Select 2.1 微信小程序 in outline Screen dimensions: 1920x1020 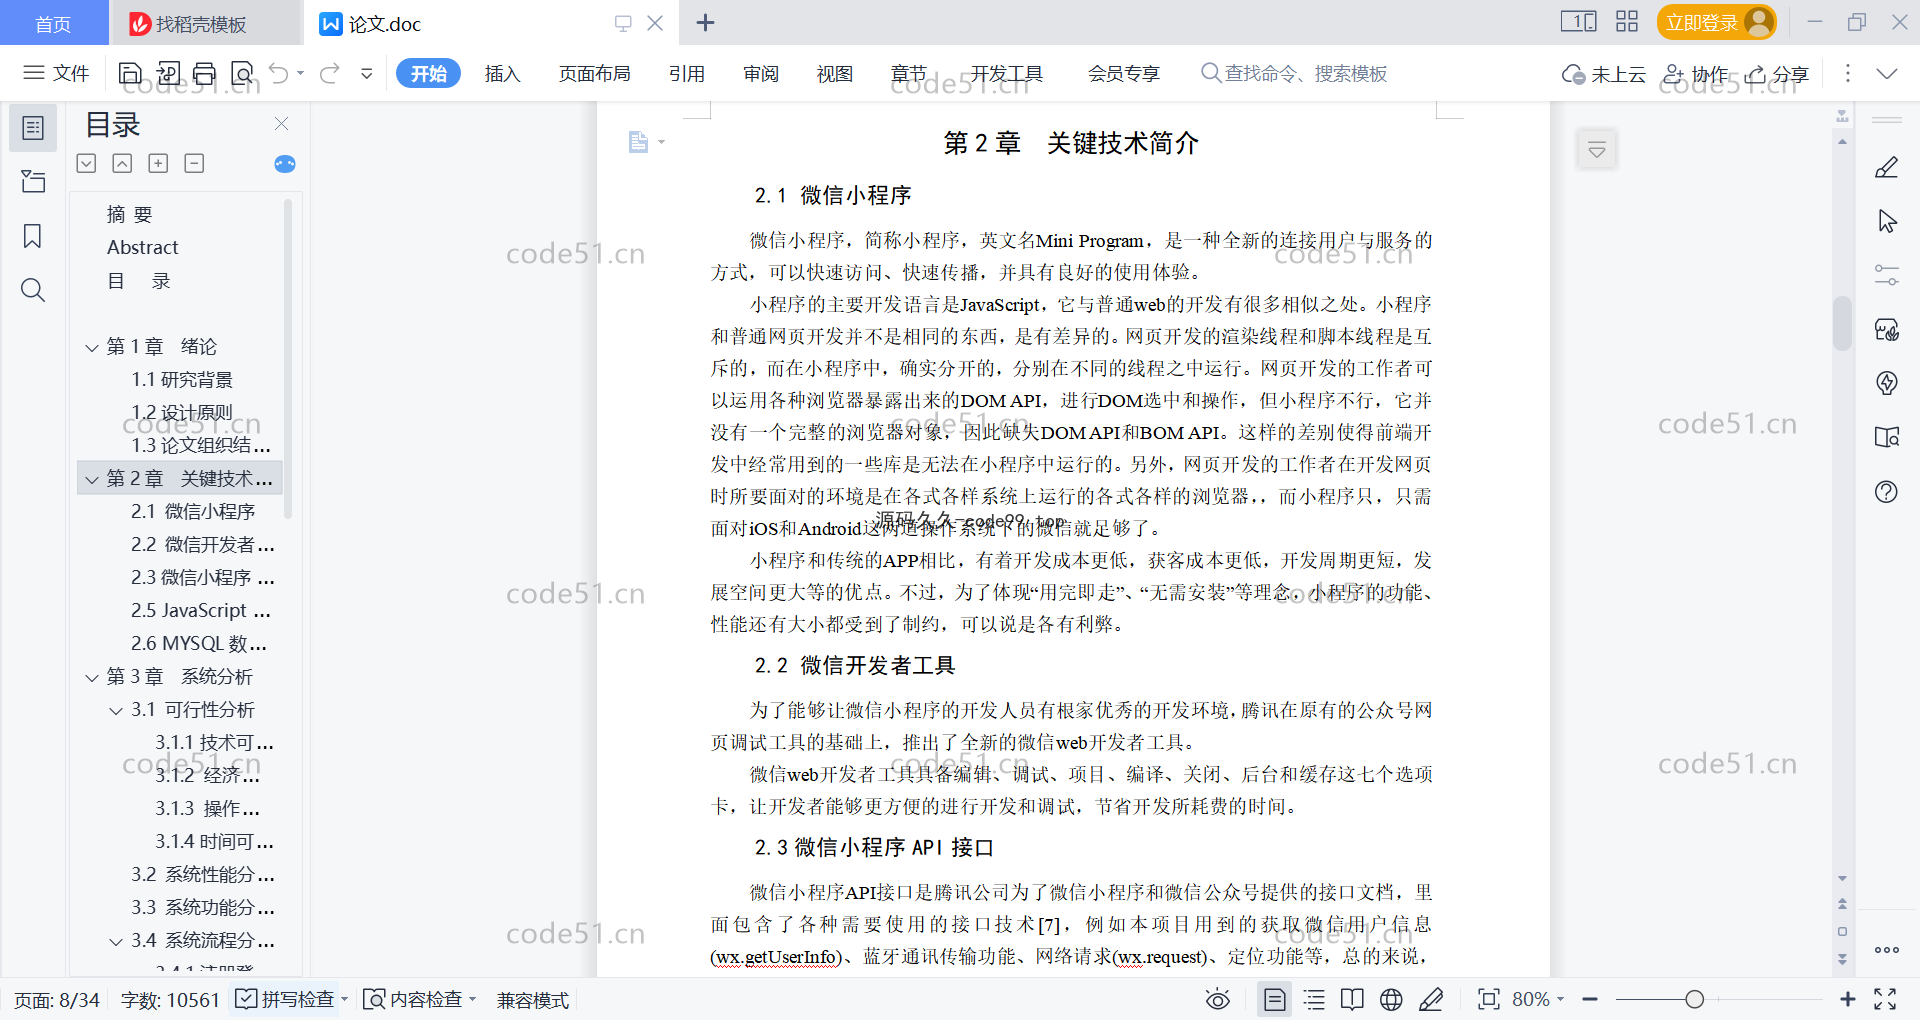(193, 512)
